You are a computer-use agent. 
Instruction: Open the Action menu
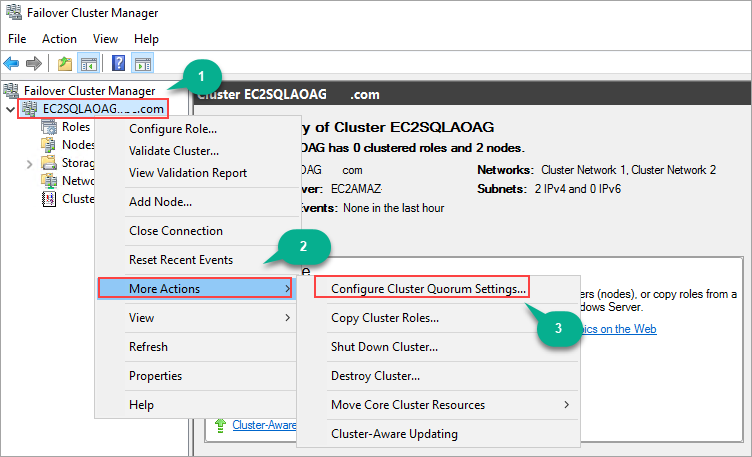tap(59, 39)
